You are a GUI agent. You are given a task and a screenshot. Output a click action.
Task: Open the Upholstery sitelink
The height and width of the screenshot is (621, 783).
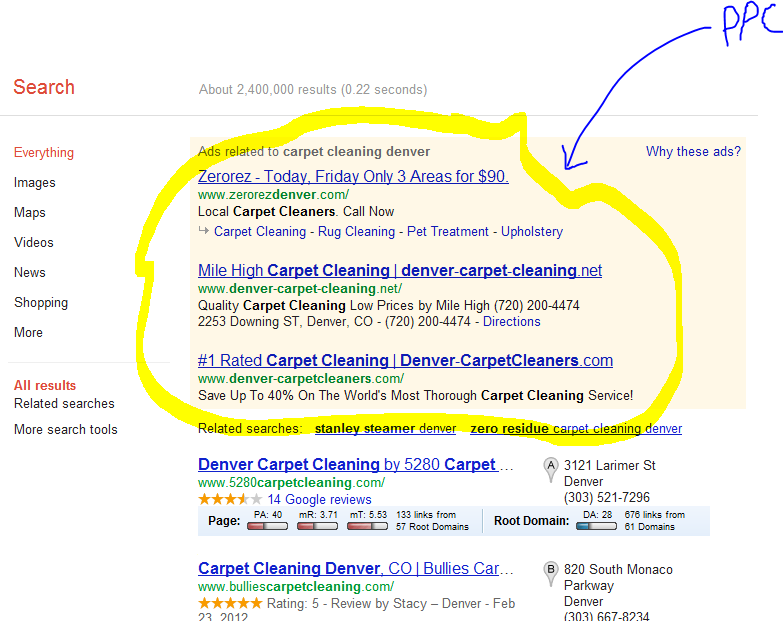[532, 232]
